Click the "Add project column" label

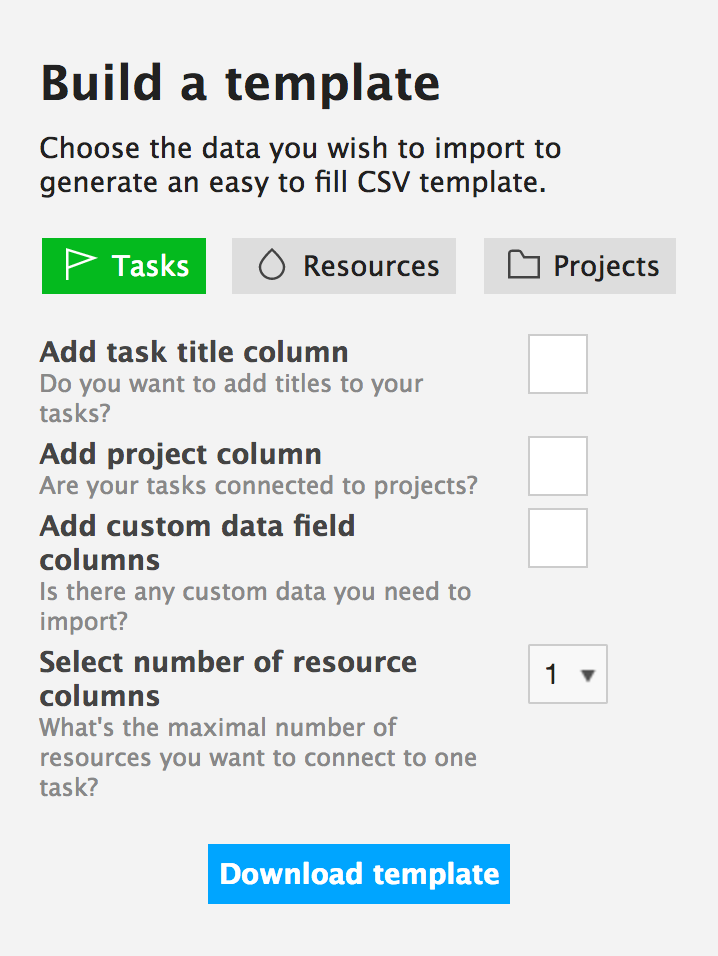point(180,454)
